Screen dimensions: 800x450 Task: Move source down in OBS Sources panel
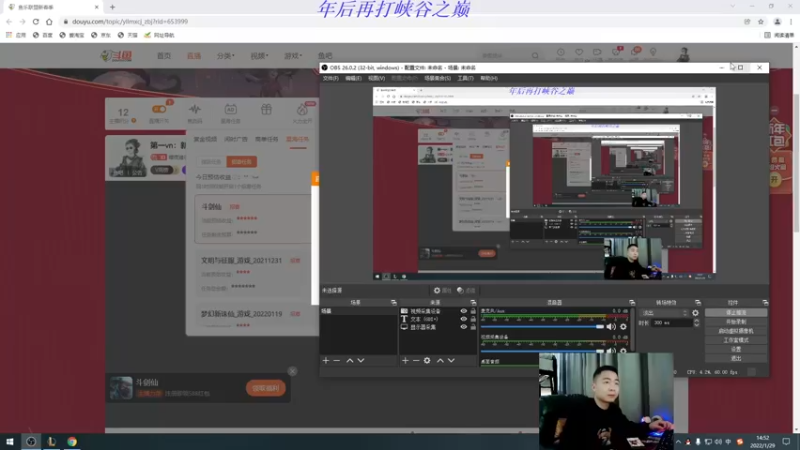[x=452, y=360]
